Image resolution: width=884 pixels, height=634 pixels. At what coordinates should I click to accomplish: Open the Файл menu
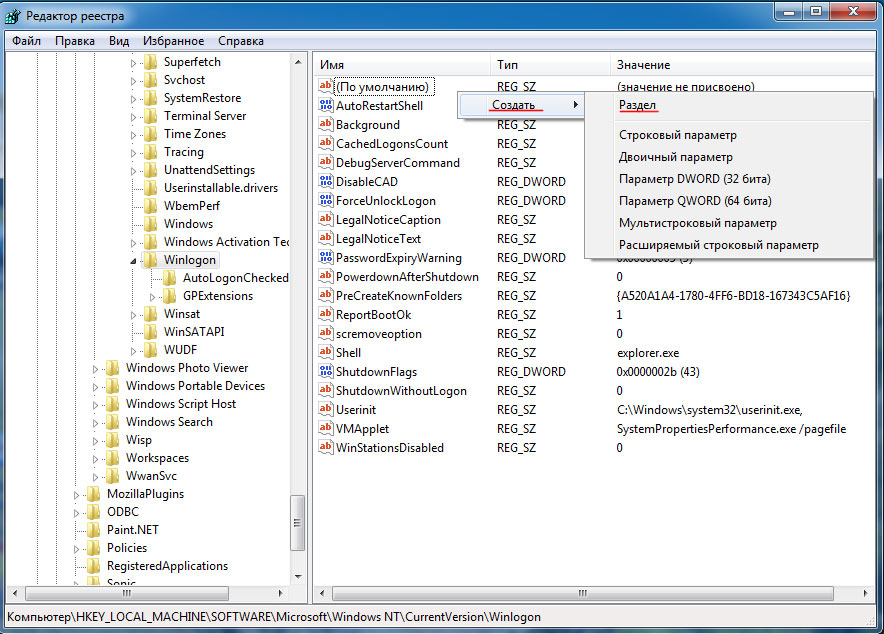pyautogui.click(x=26, y=41)
